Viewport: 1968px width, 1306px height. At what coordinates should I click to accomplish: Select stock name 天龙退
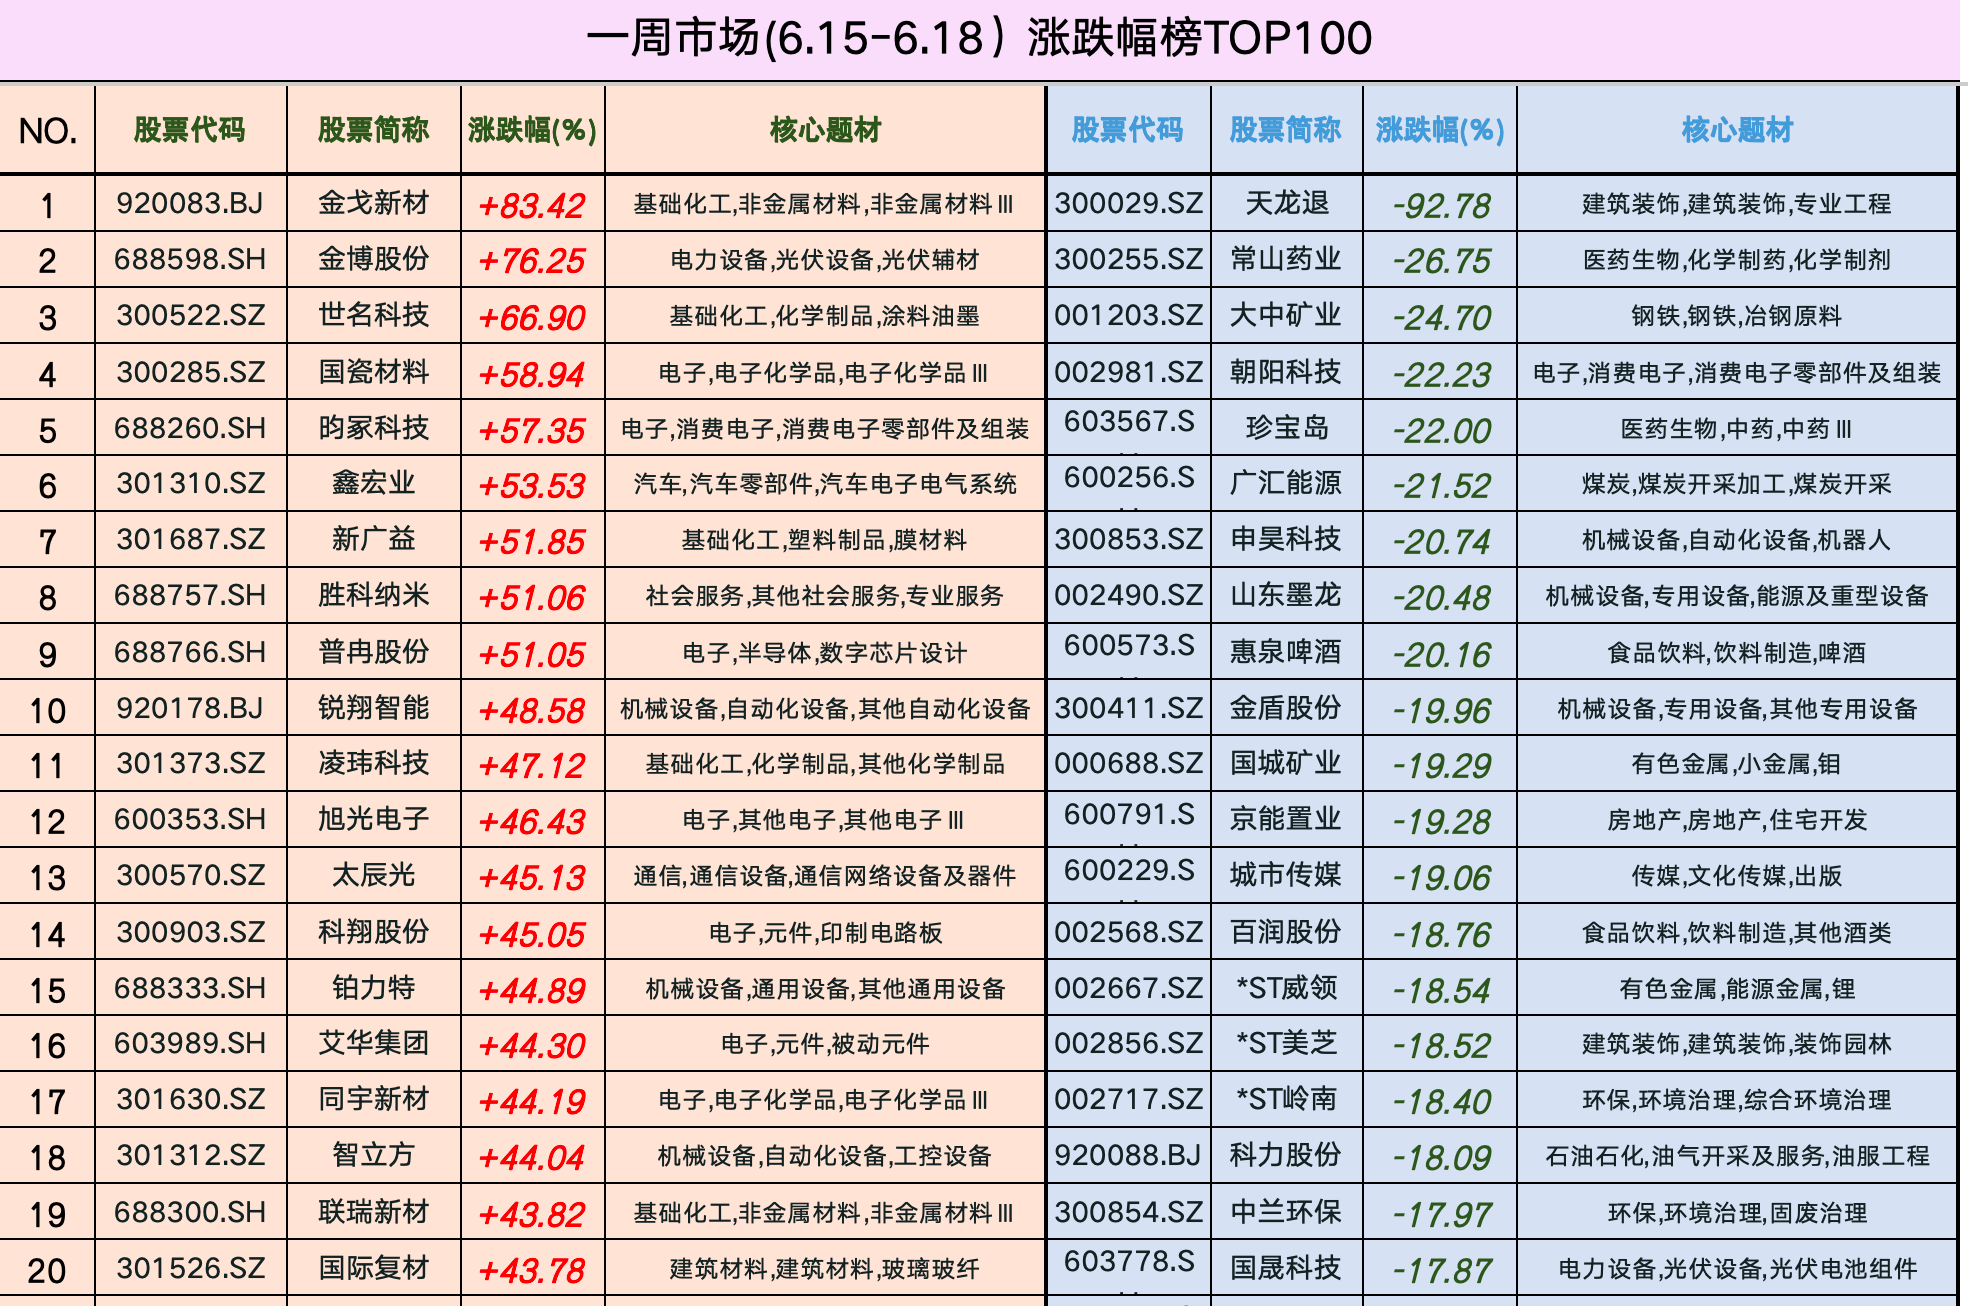[1286, 203]
